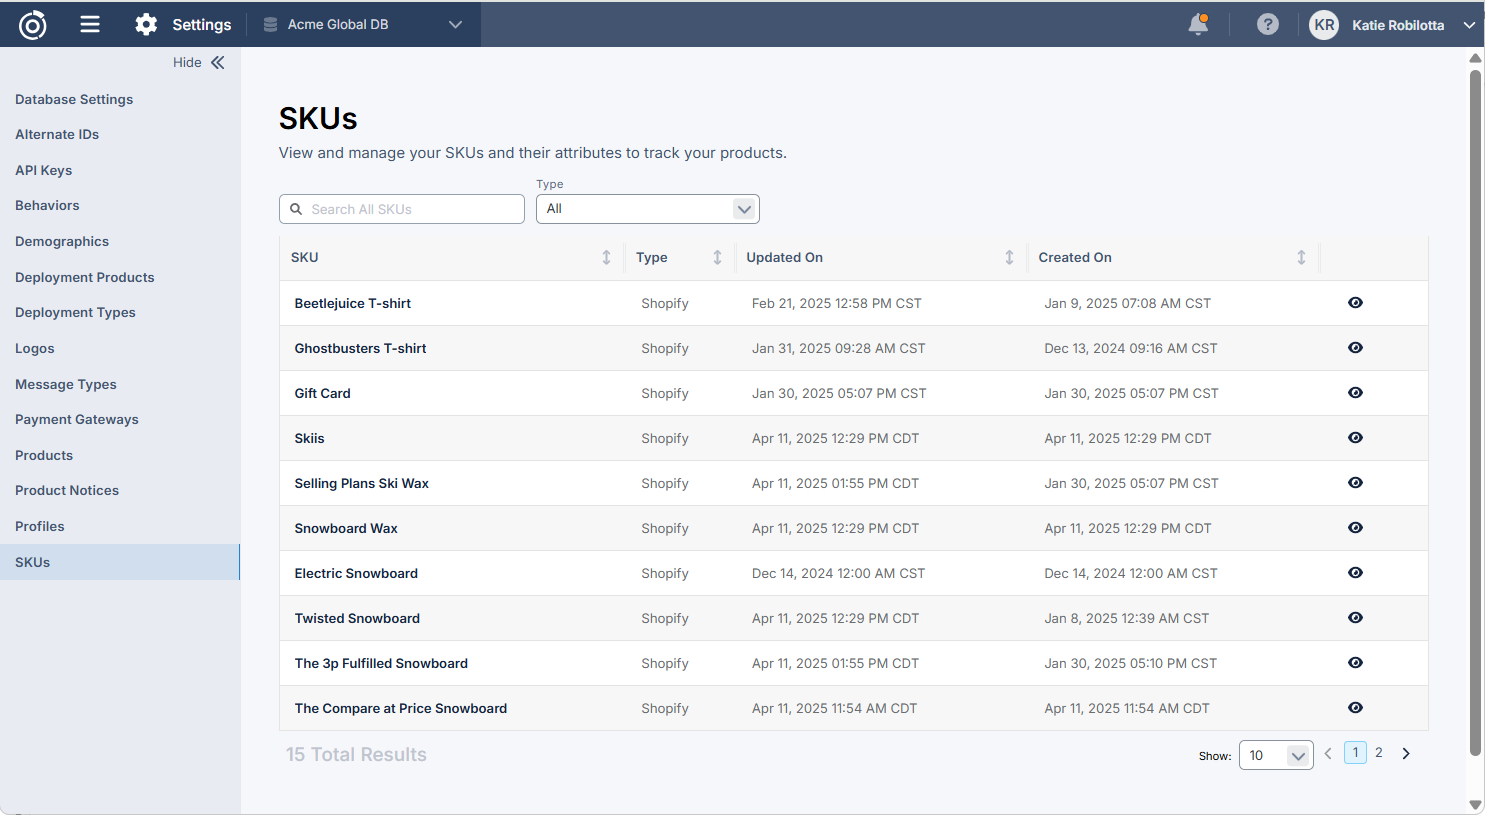Go to Payment Gateways in sidebar

(77, 420)
